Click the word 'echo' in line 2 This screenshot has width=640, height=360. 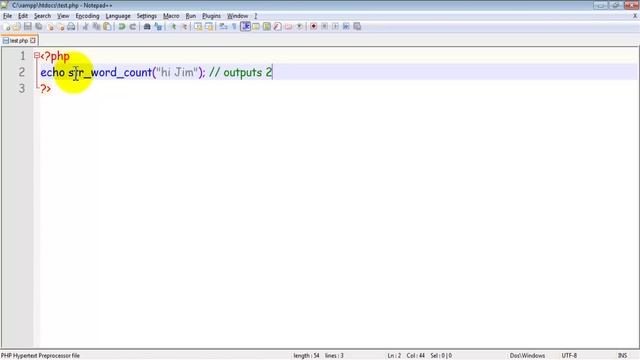pos(52,72)
